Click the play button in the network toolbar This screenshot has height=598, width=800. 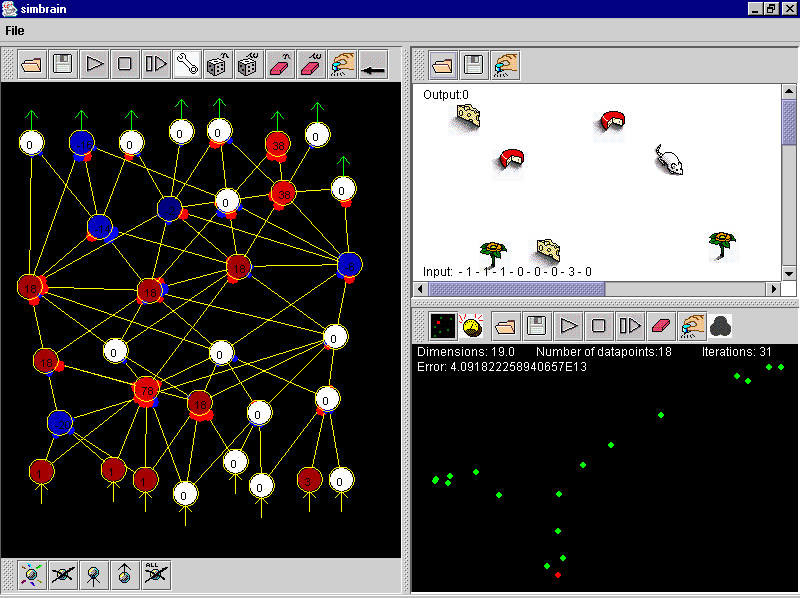(95, 65)
